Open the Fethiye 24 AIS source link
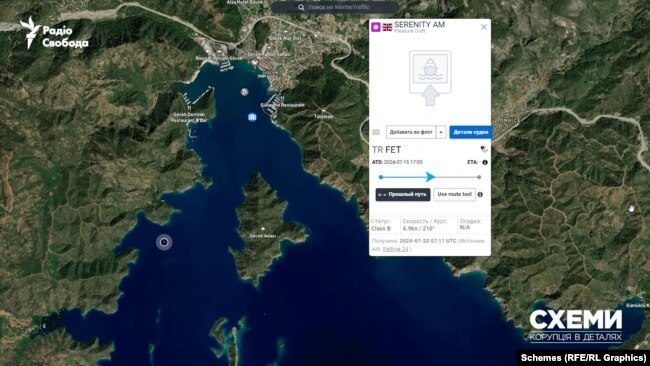Viewport: 650px width, 366px height. pos(395,249)
